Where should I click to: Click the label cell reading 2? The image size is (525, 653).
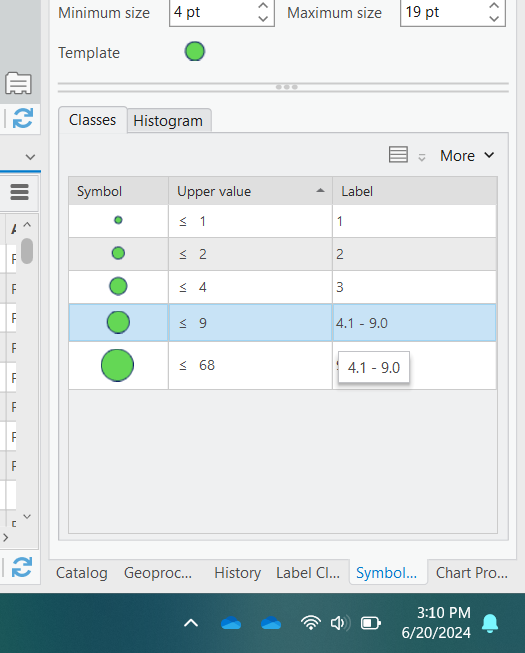coord(414,254)
